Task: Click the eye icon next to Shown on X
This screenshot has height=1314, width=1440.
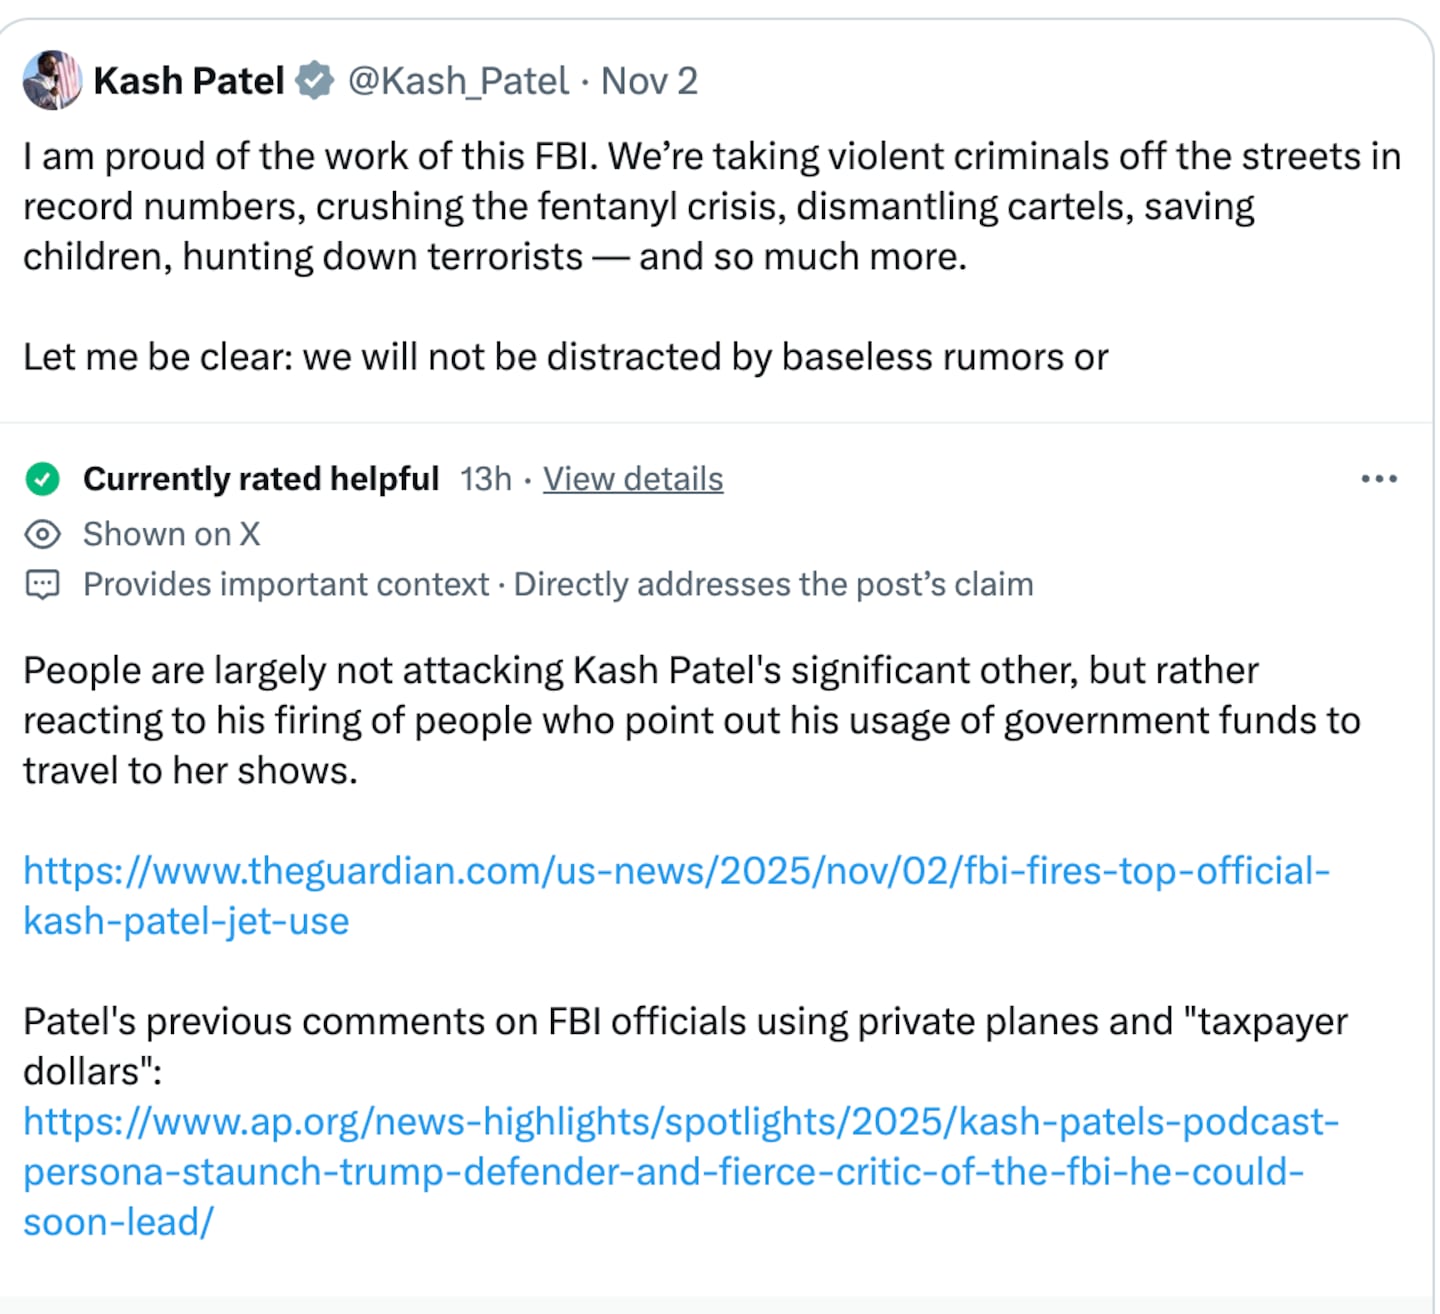Action: (42, 534)
